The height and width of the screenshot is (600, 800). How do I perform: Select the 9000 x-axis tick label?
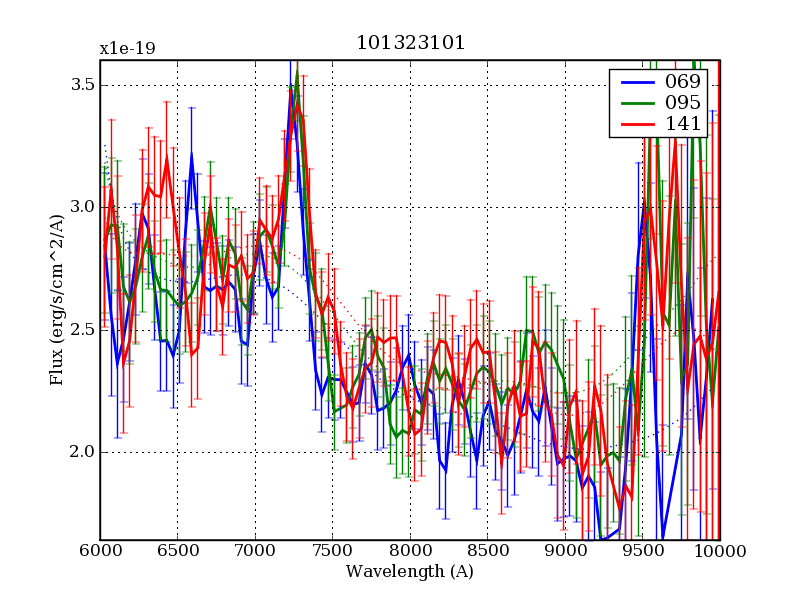click(x=565, y=552)
